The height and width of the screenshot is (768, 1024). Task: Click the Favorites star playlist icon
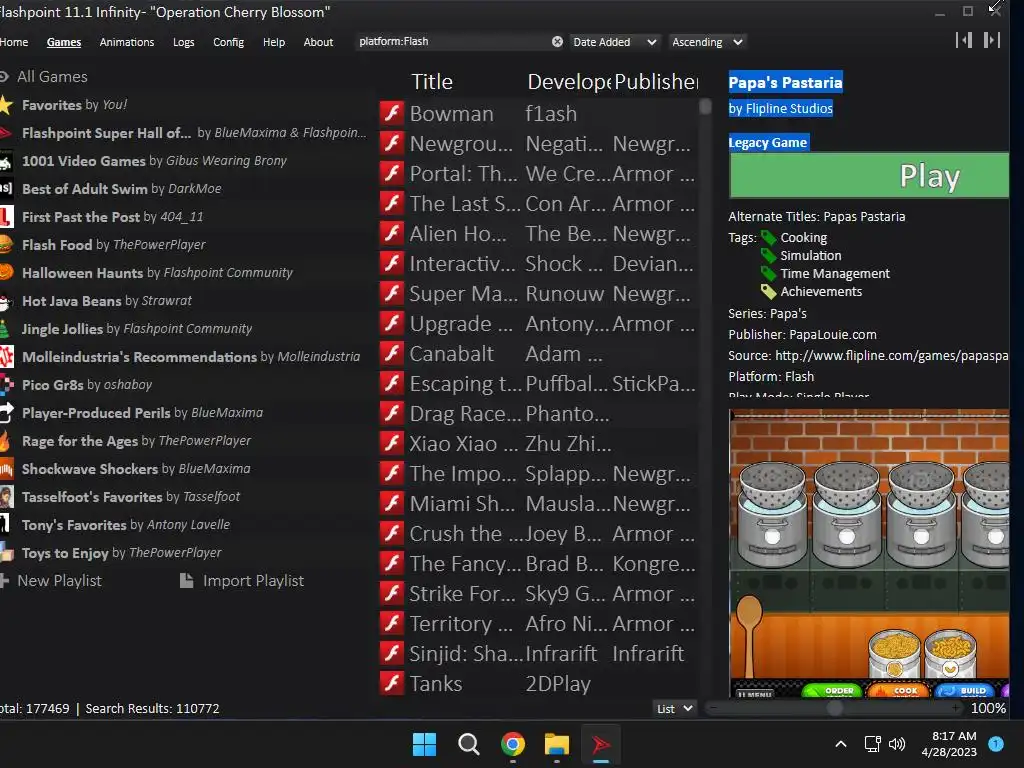click(6, 105)
